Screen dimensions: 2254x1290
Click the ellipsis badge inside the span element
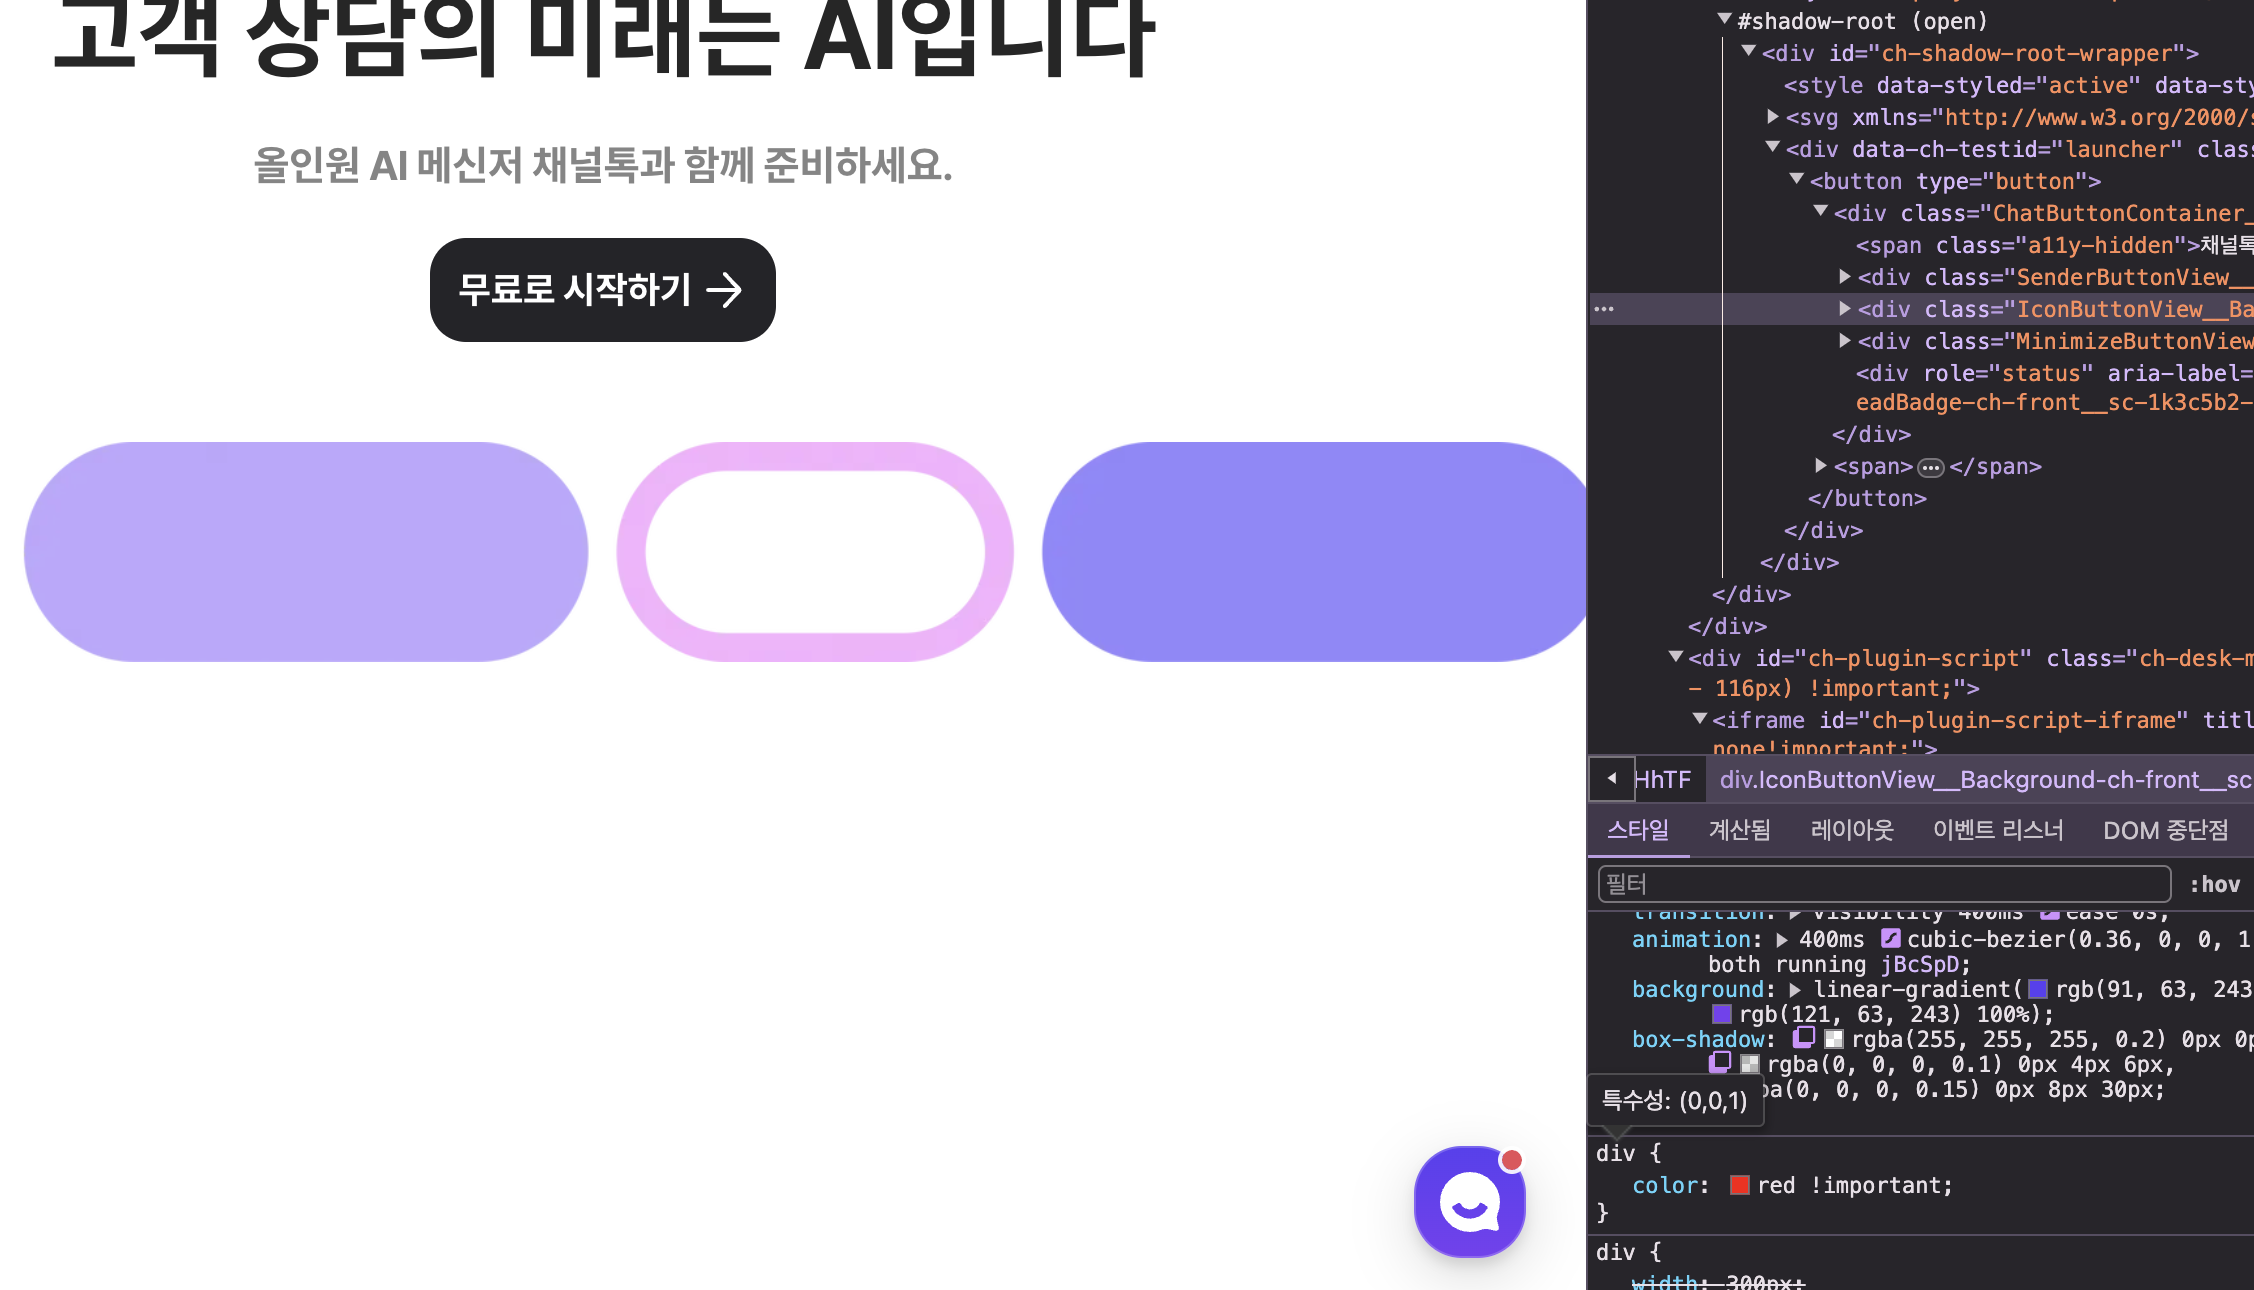point(1931,467)
